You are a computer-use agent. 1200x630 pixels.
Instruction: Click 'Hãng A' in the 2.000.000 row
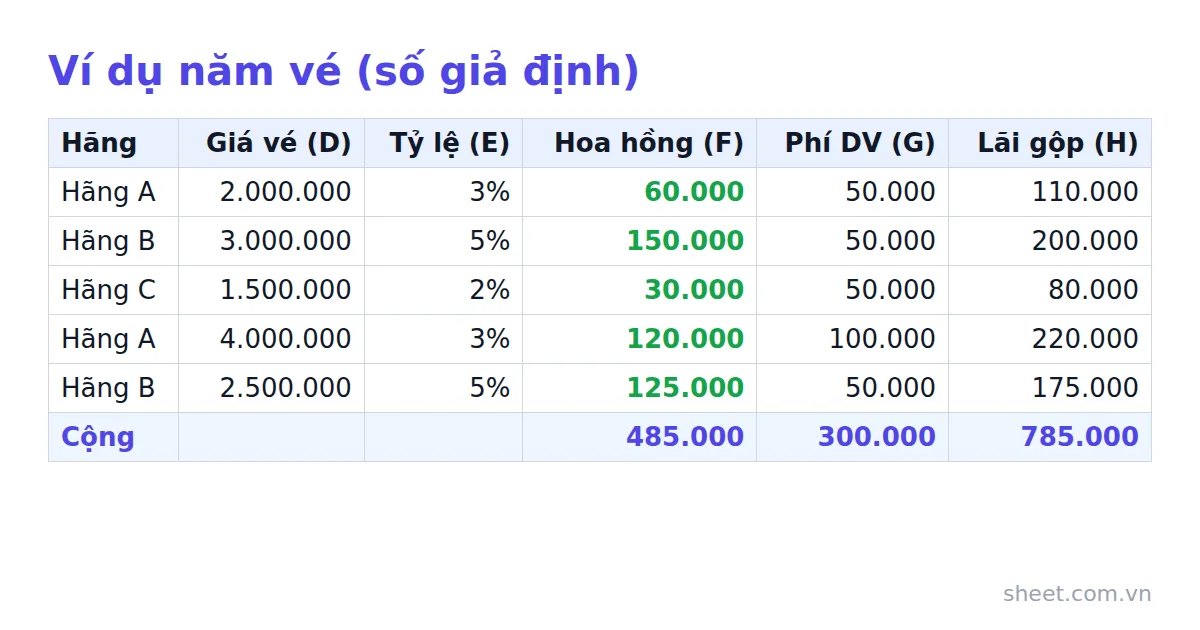(114, 192)
